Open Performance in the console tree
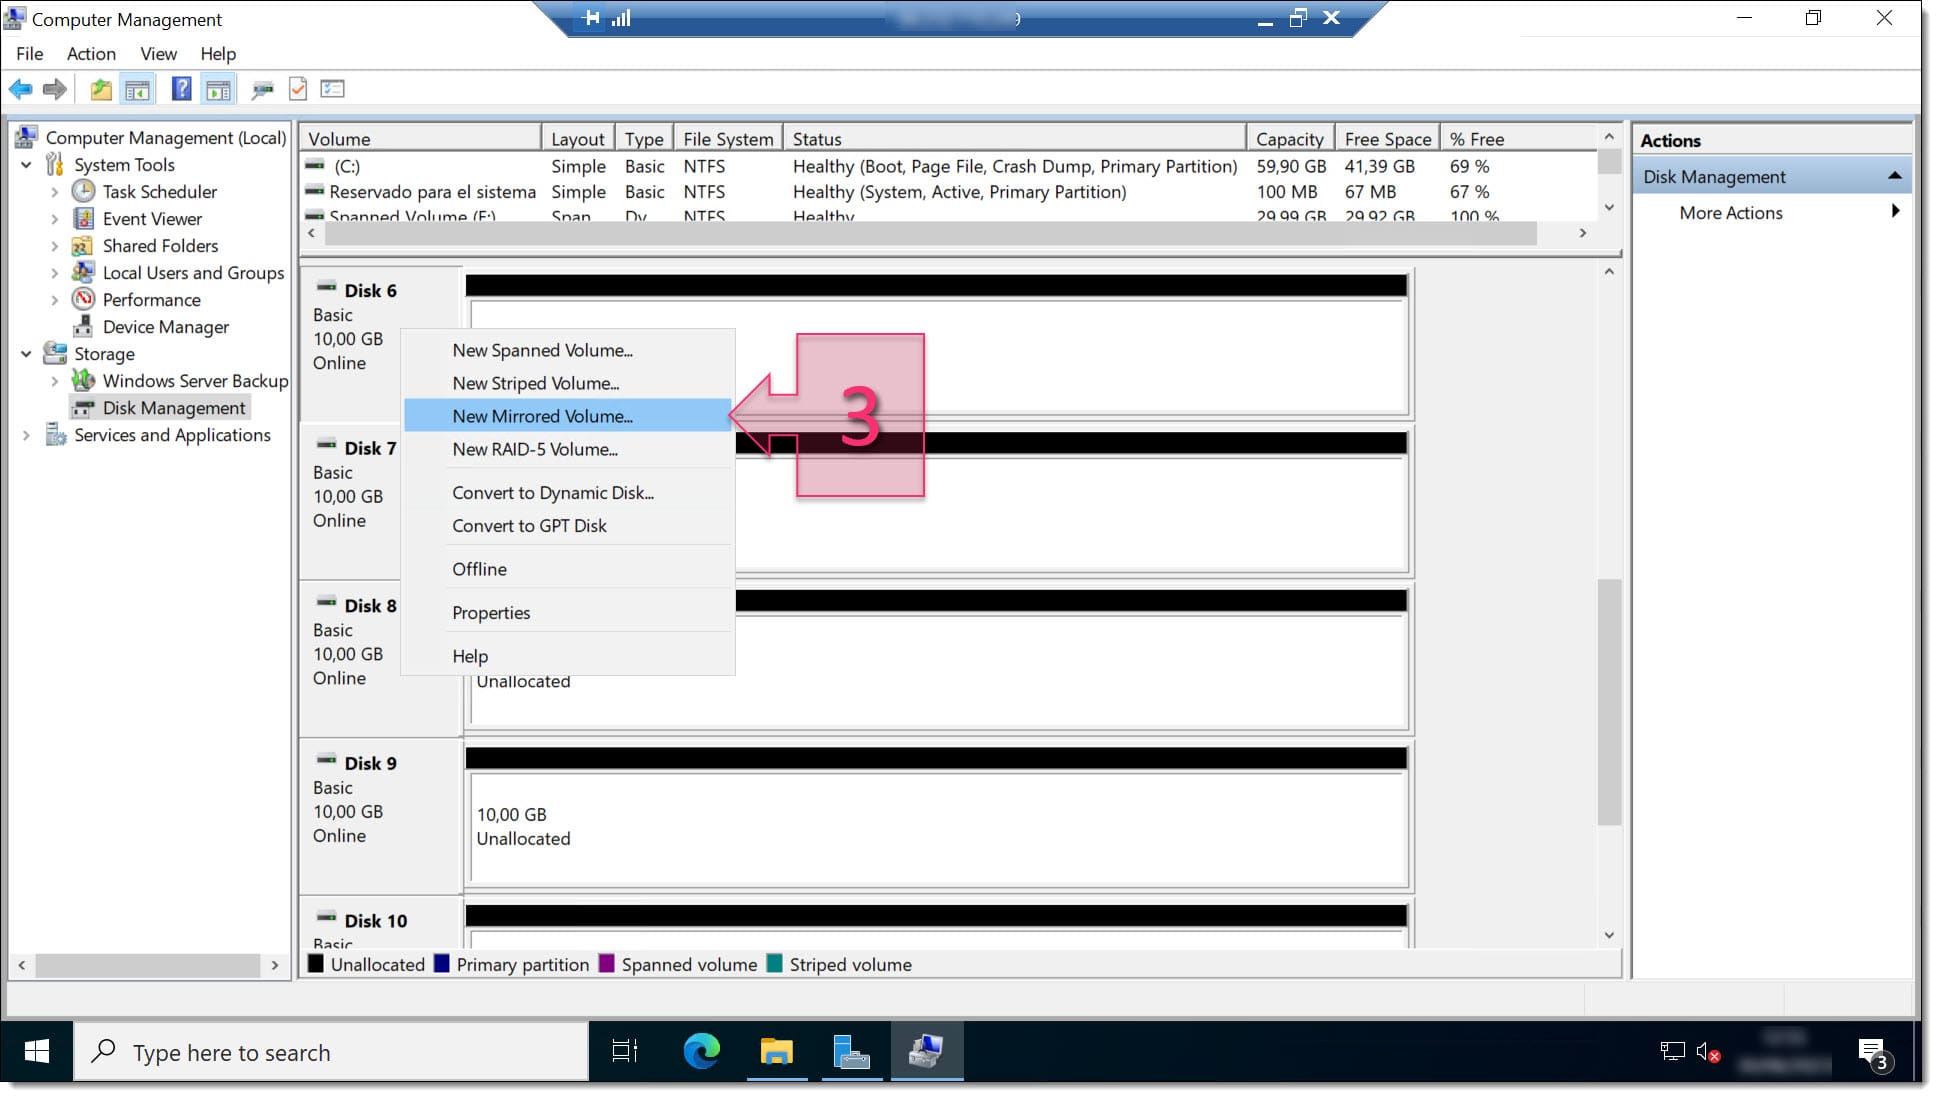This screenshot has width=1937, height=1097. coord(151,299)
